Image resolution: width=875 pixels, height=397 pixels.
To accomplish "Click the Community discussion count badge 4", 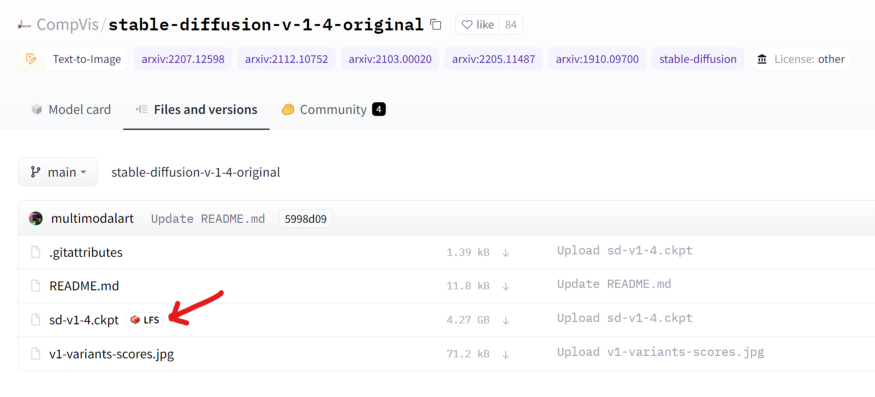I will tap(379, 109).
